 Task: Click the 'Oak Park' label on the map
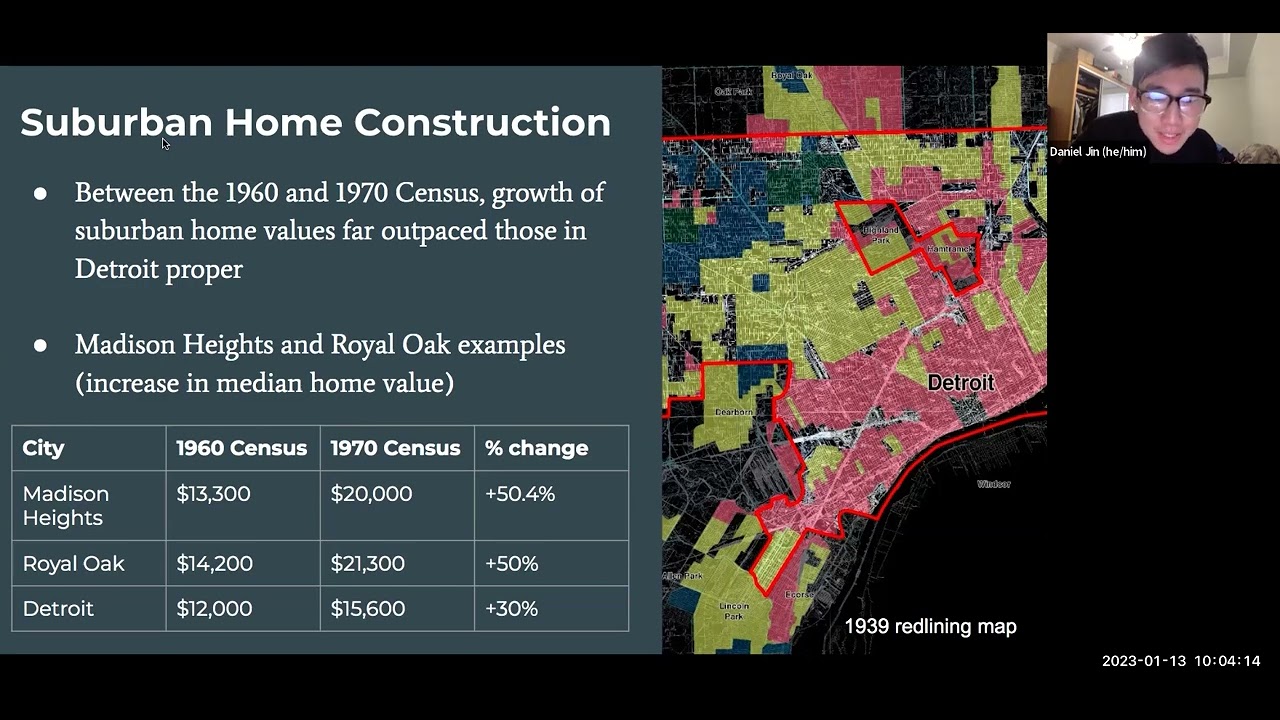click(x=733, y=91)
